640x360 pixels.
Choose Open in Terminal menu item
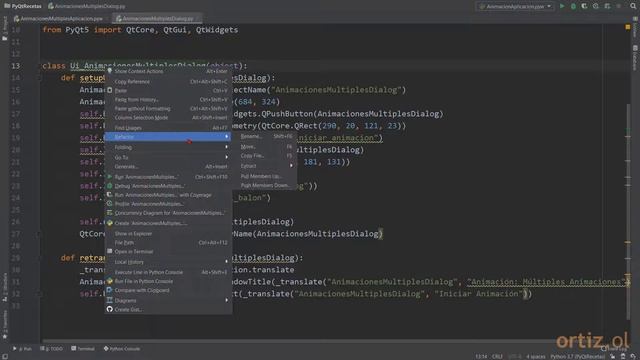(x=168, y=251)
